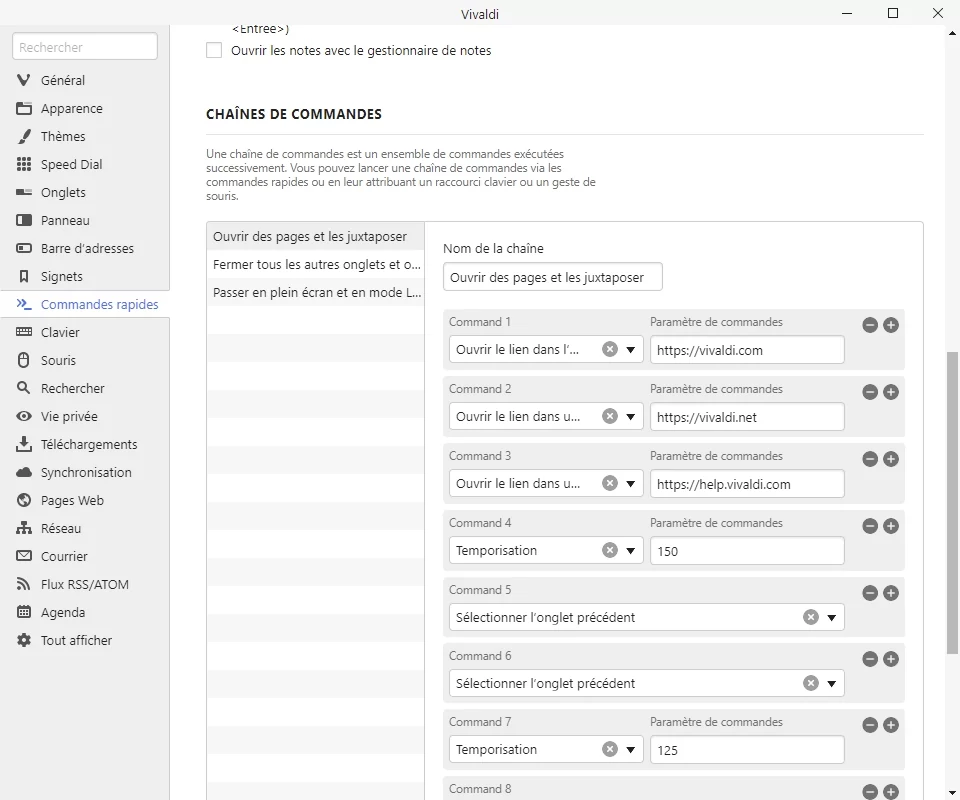Viewport: 960px width, 800px height.
Task: Expand Command 4 Temporisation dropdown arrow
Action: (631, 551)
